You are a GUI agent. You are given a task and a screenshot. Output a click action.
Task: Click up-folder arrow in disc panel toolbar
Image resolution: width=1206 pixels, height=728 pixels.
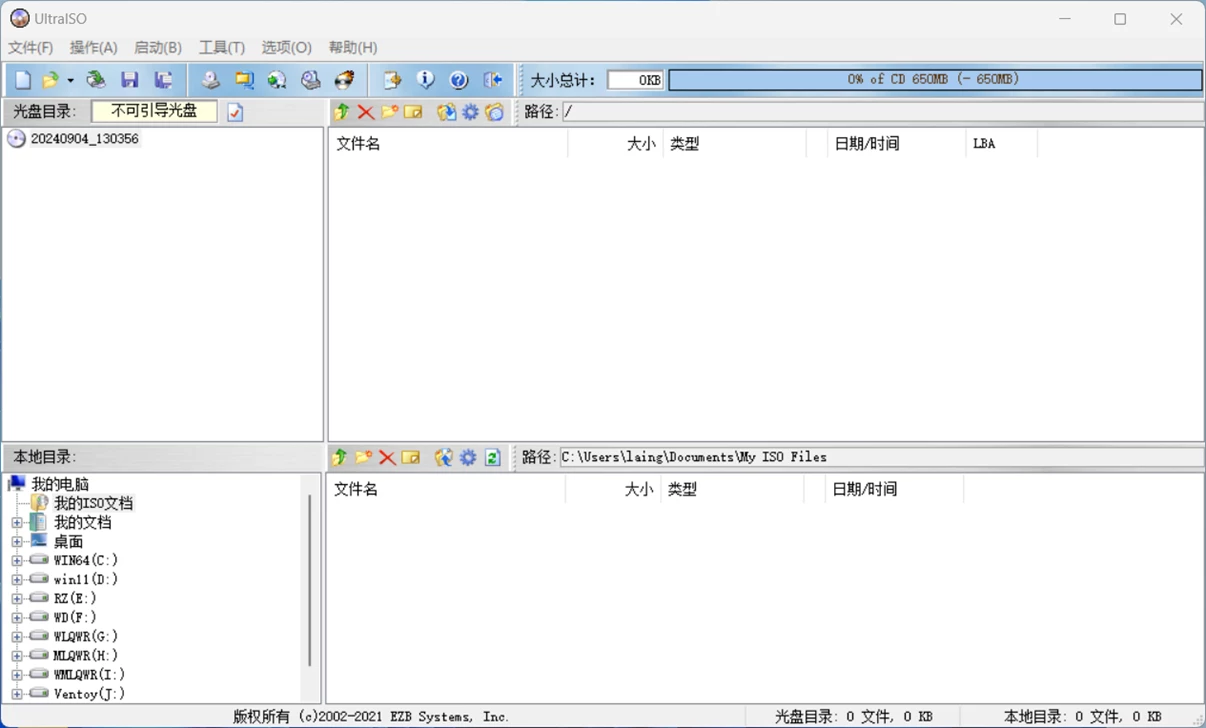click(x=342, y=112)
